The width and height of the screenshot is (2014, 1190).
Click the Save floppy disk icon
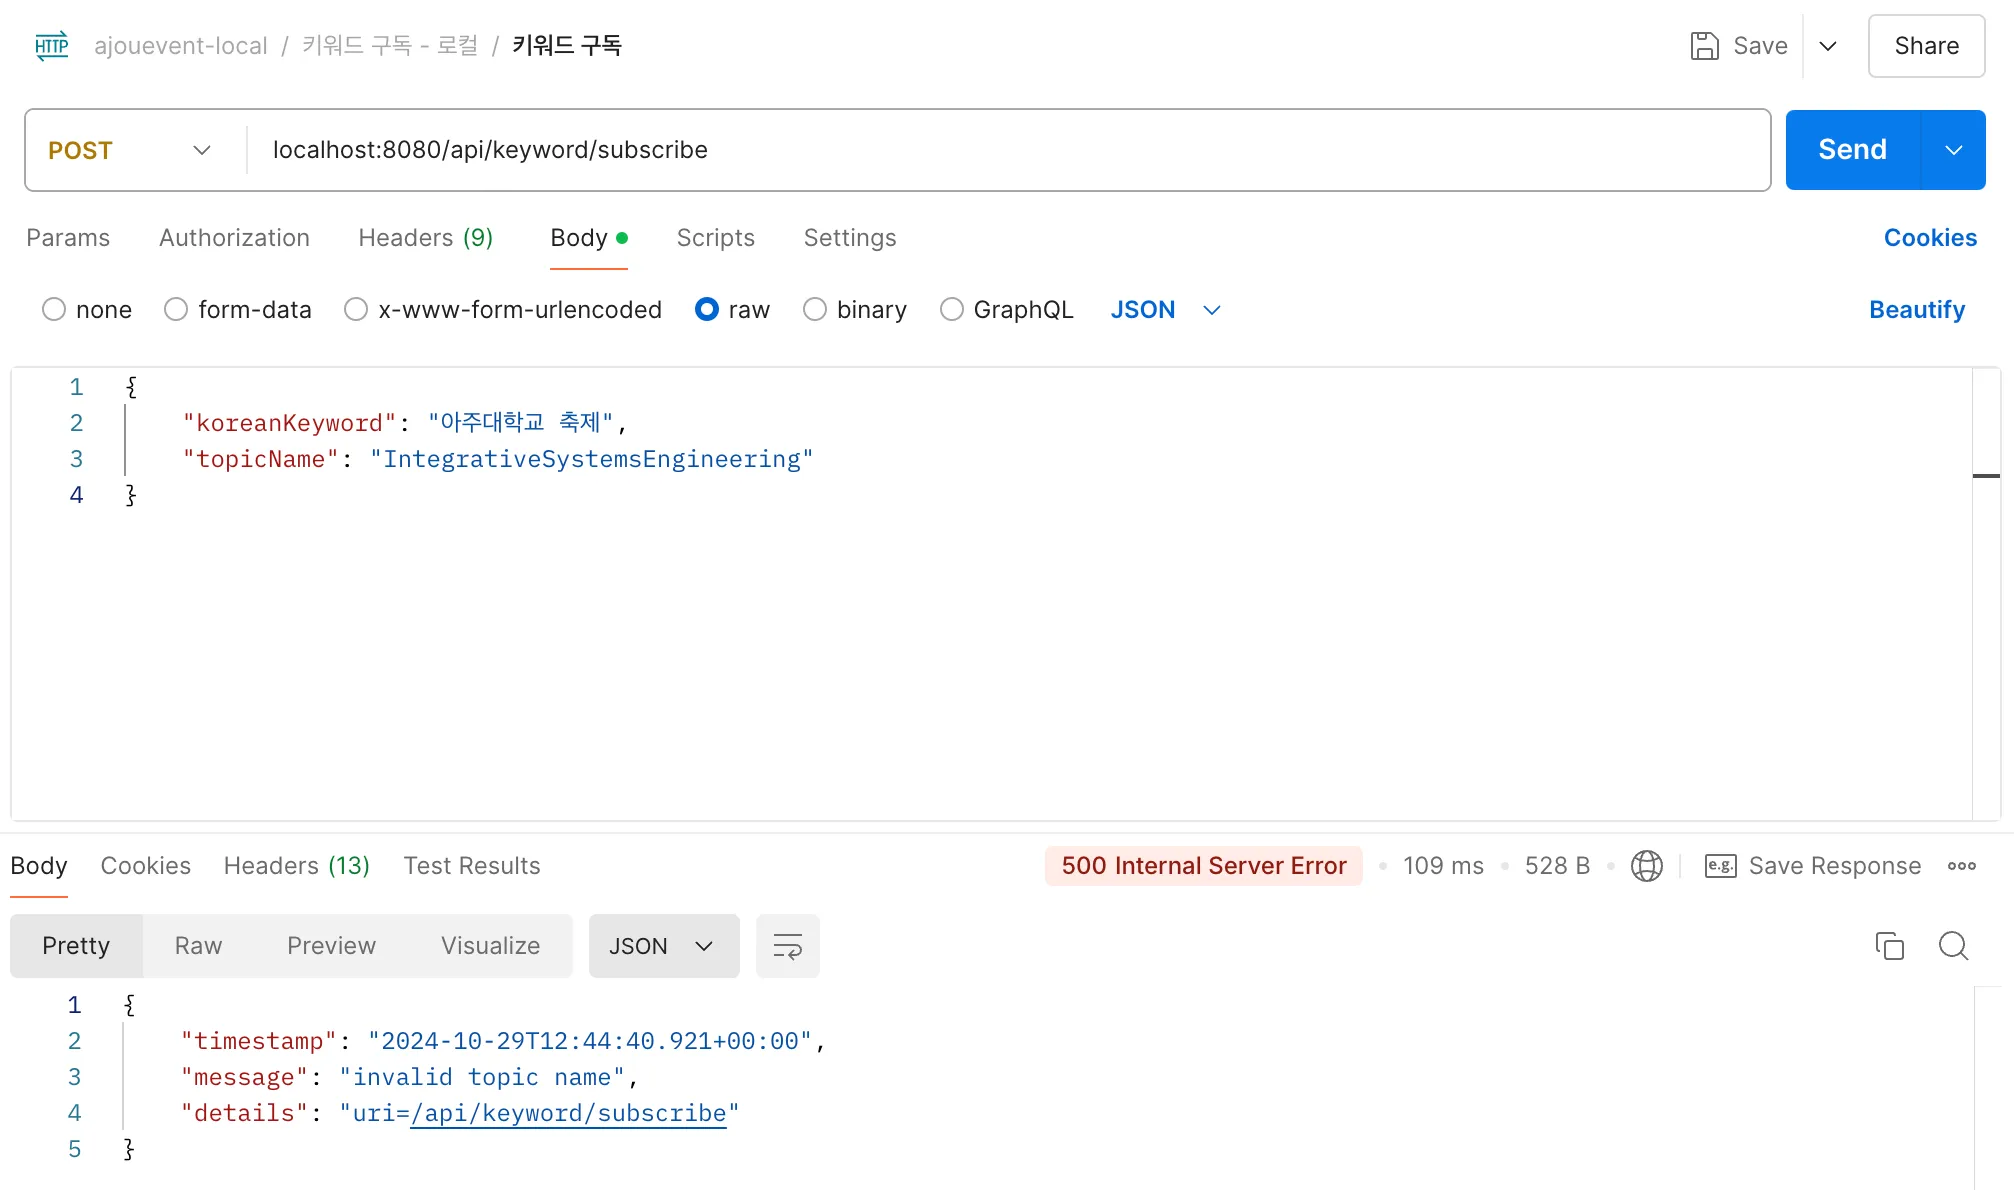1704,46
